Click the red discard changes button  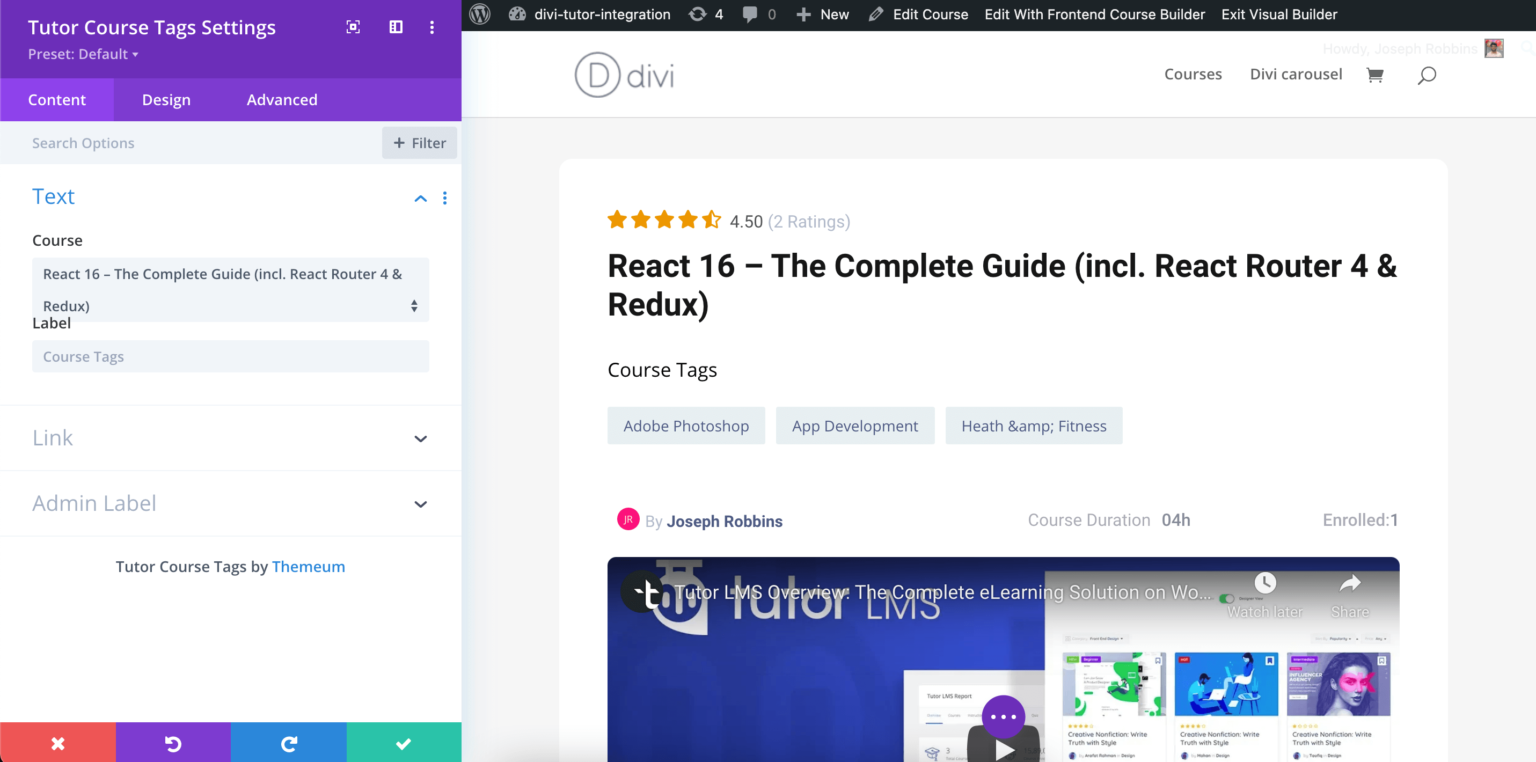[x=58, y=743]
